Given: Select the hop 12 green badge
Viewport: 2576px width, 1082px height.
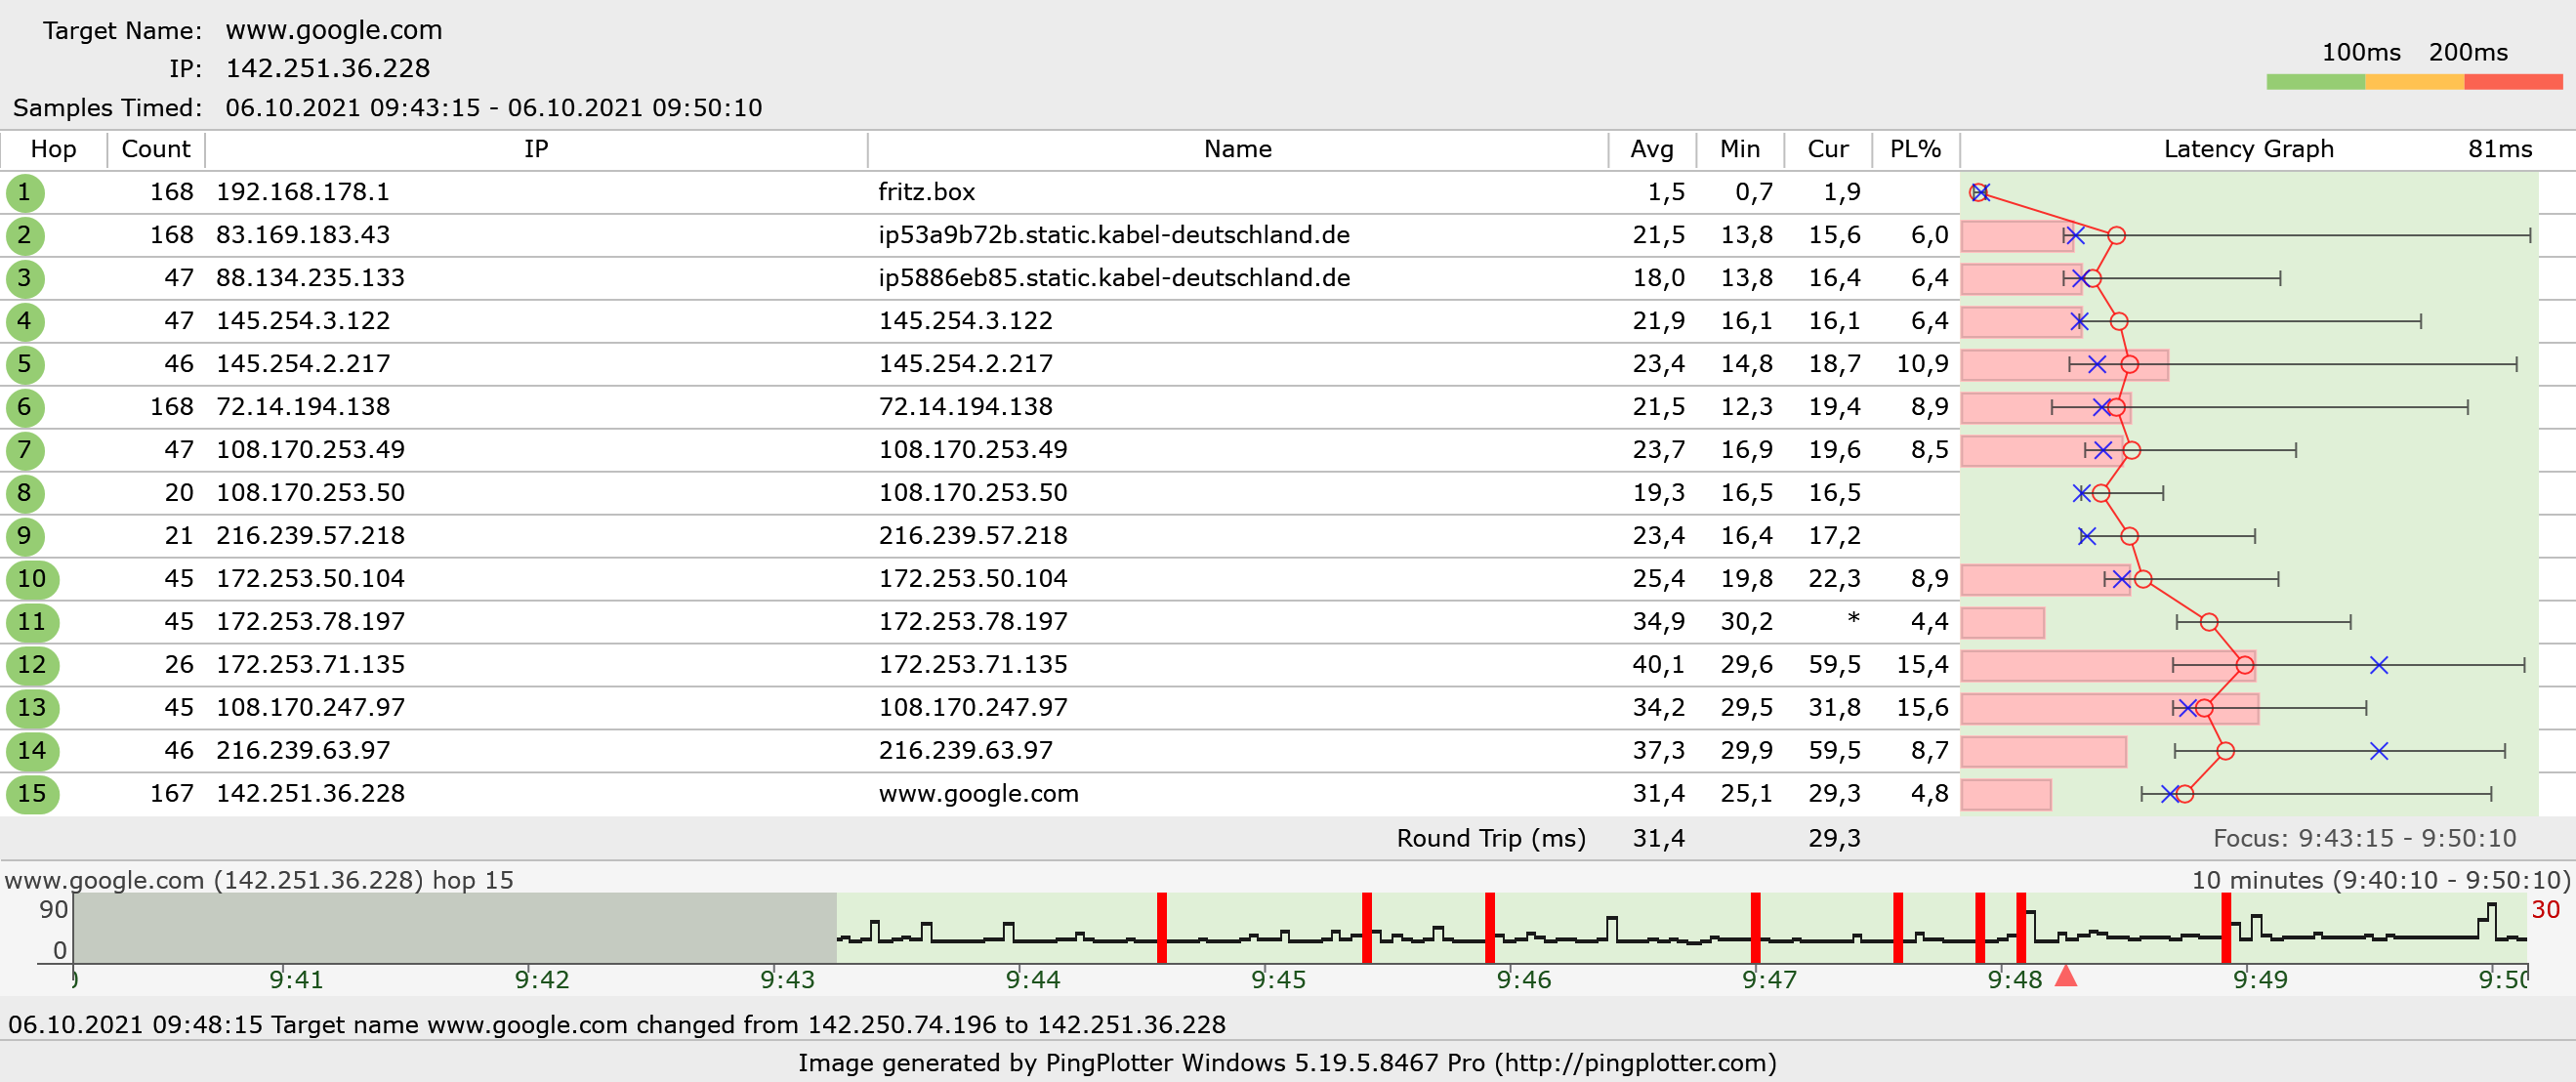Looking at the screenshot, I should (32, 665).
